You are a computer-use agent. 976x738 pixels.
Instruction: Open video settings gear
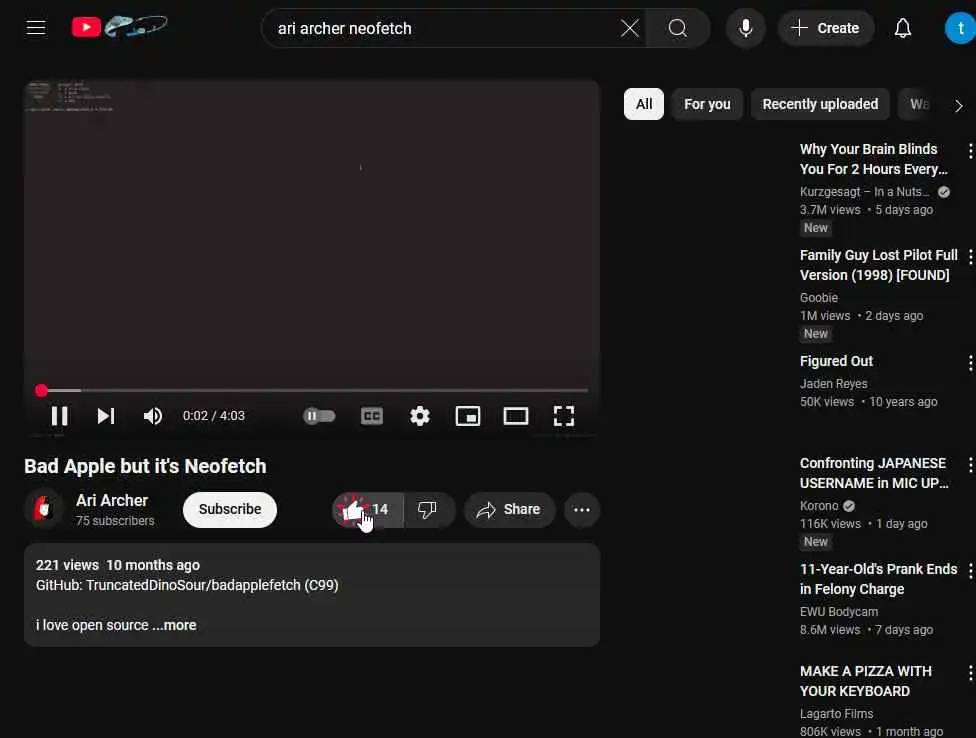(x=420, y=416)
